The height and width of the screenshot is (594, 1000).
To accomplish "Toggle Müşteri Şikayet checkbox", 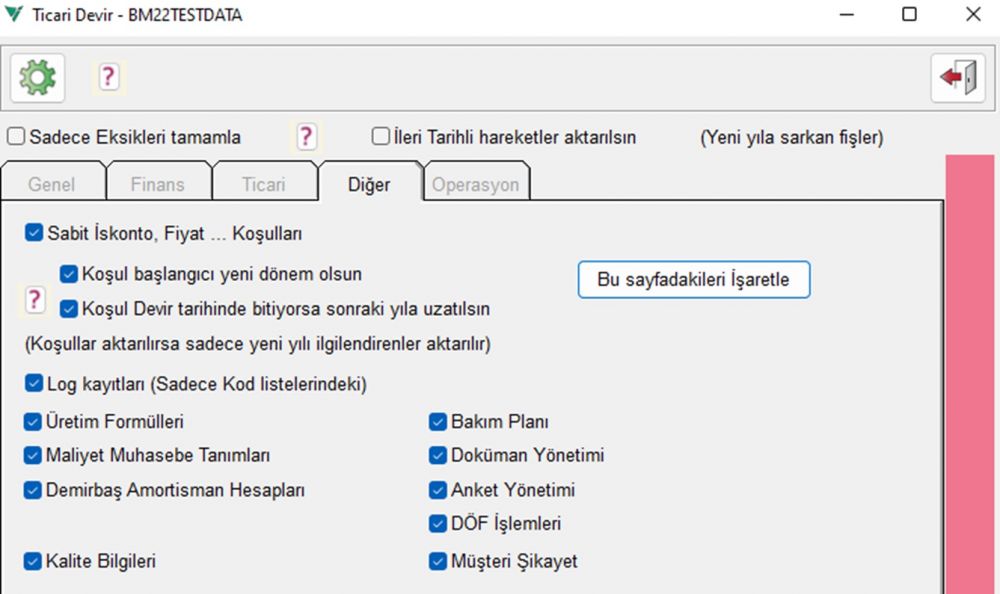I will (437, 561).
